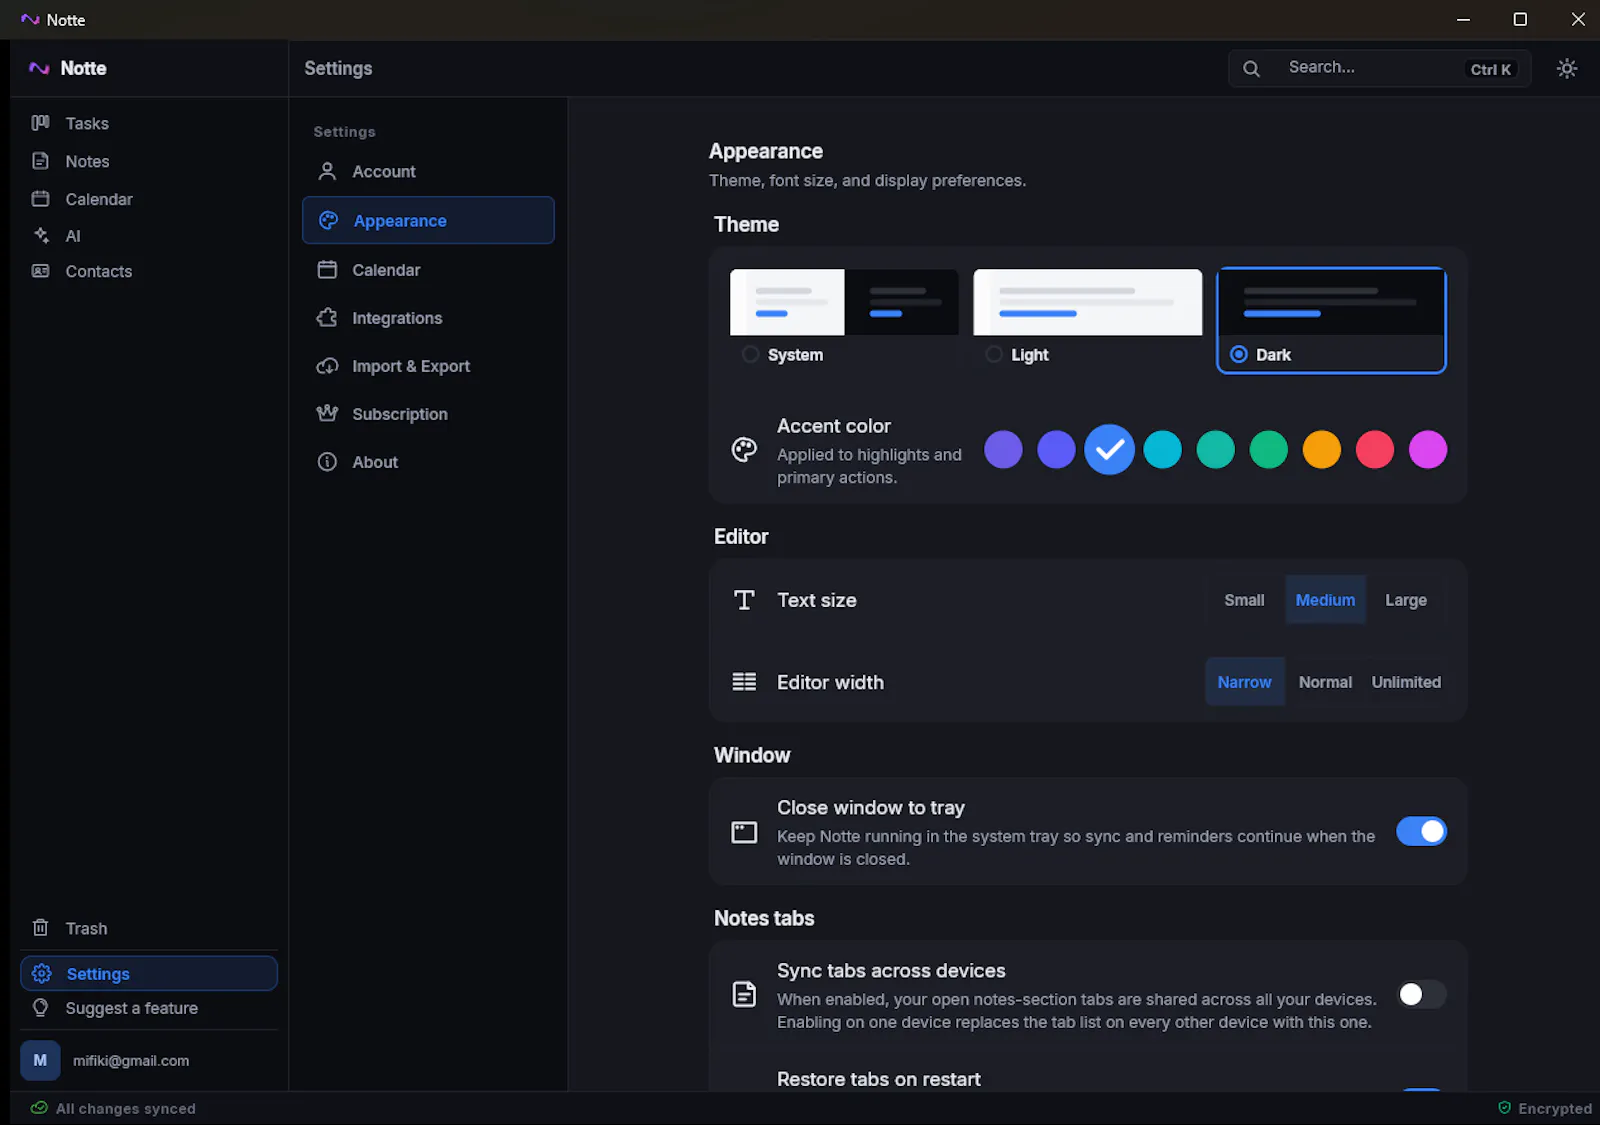The width and height of the screenshot is (1600, 1125).
Task: Pick the violet accent color swatch
Action: point(1003,450)
